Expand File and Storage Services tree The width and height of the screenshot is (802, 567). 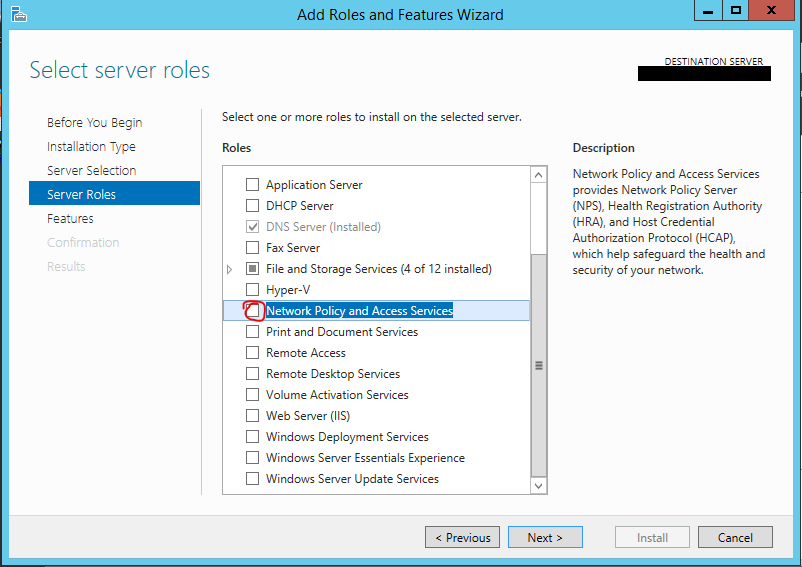(230, 269)
